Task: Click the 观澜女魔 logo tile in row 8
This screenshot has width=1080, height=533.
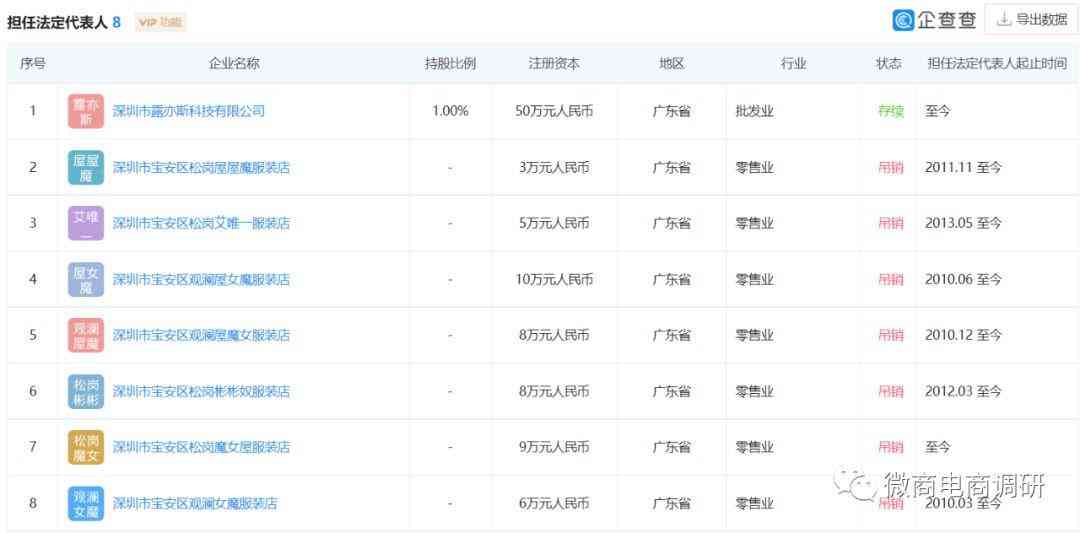Action: click(x=85, y=503)
